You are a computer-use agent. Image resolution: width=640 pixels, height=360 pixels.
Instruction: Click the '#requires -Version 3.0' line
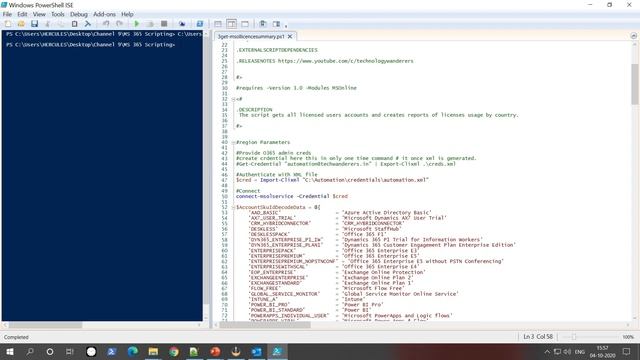pos(296,88)
